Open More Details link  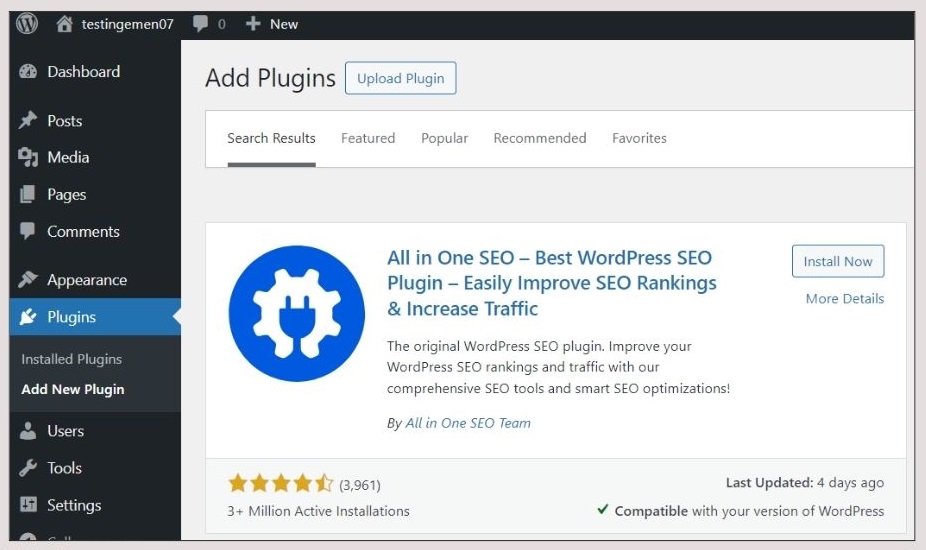coord(845,298)
